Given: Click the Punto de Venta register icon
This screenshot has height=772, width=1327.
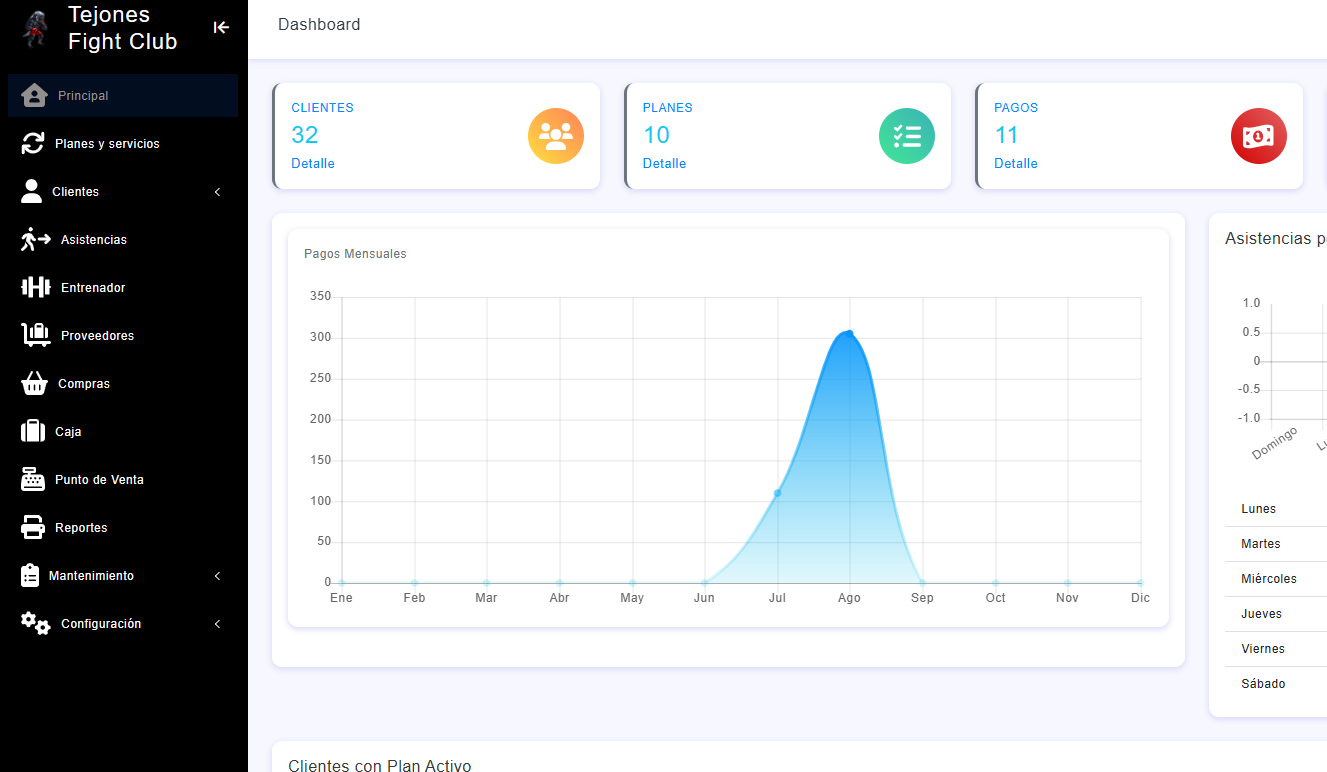Looking at the screenshot, I should pos(33,480).
